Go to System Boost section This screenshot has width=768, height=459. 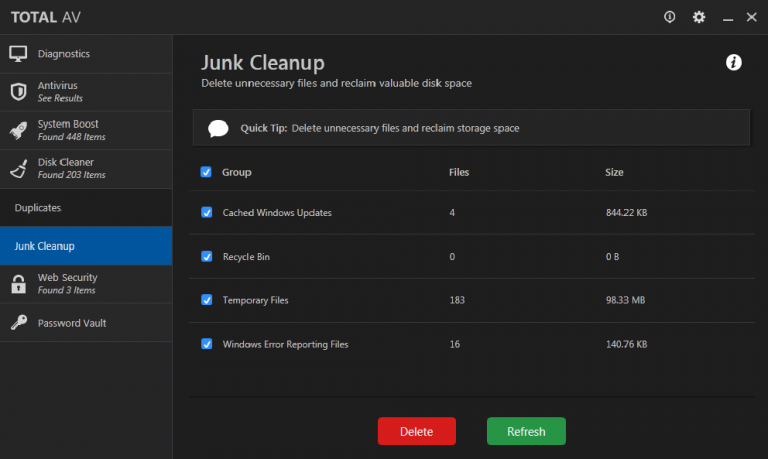pyautogui.click(x=86, y=130)
